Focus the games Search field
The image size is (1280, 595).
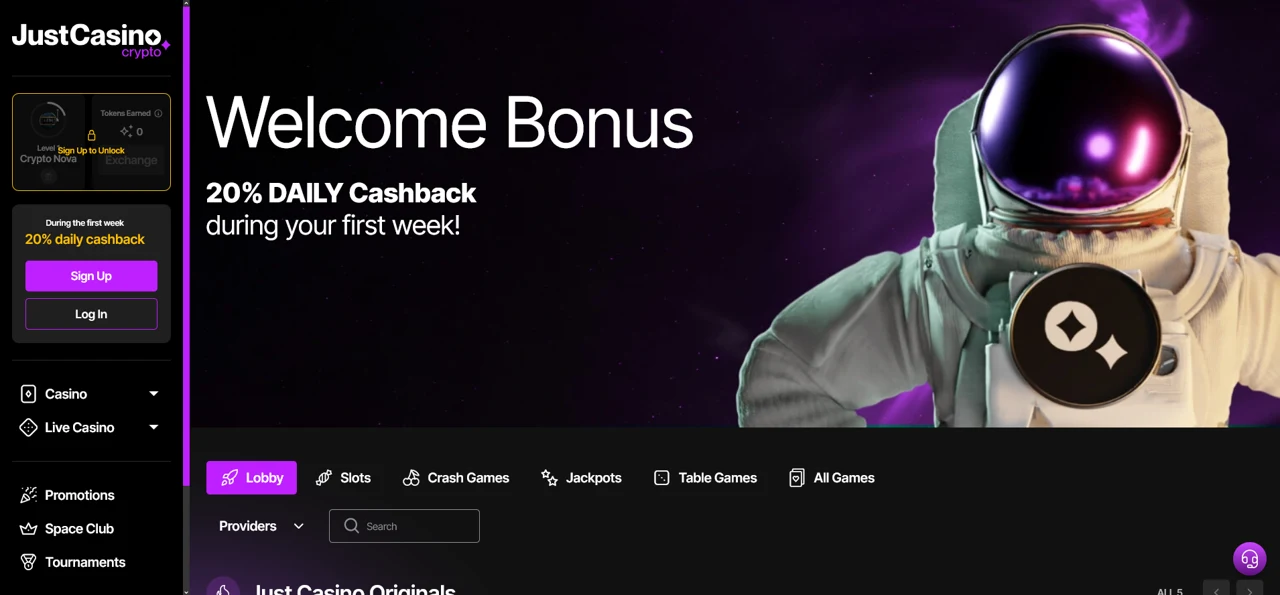404,526
